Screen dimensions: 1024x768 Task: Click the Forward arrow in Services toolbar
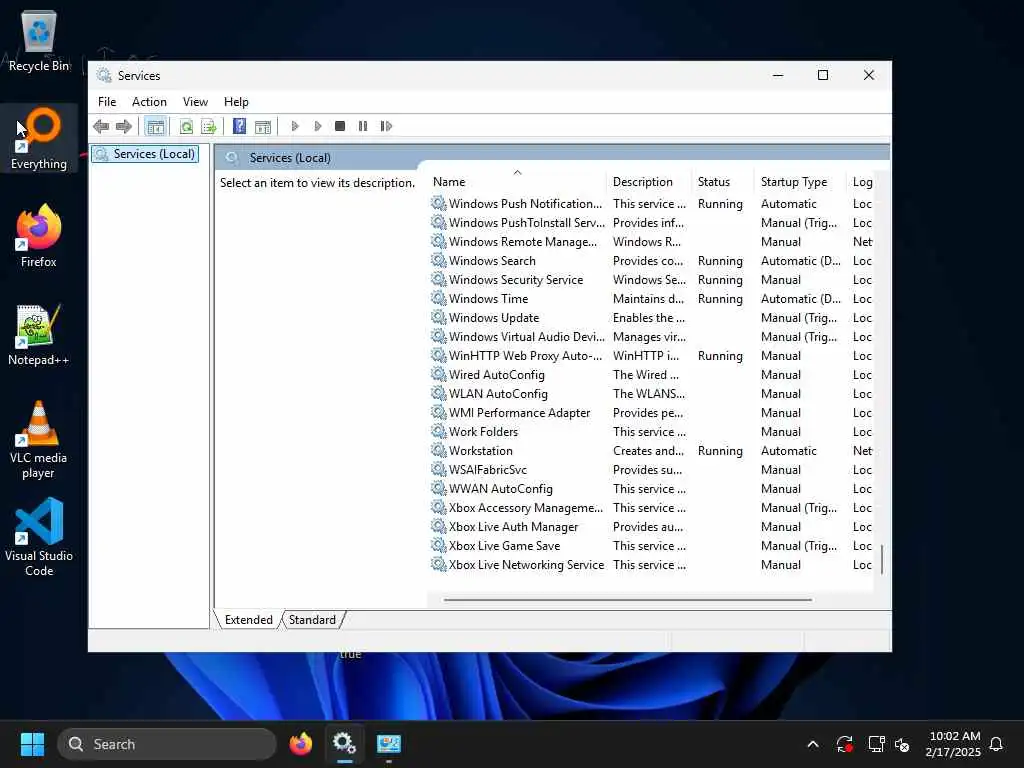(x=123, y=126)
